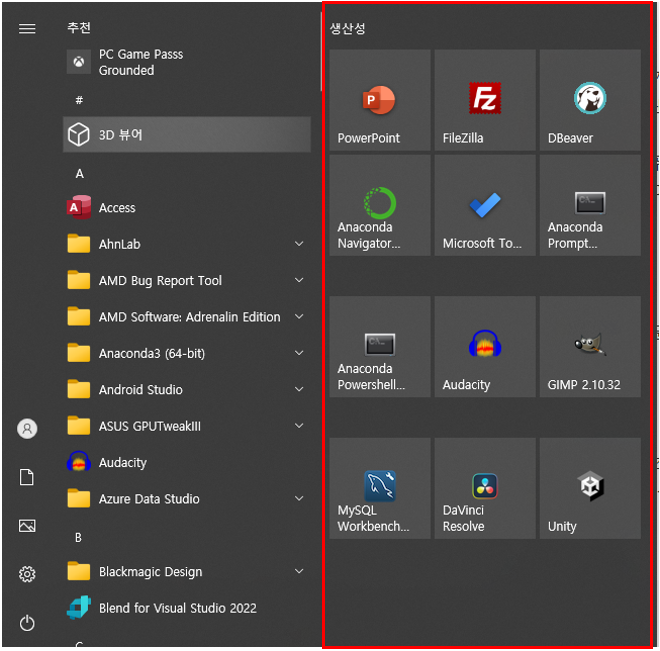Click the B section letter header
This screenshot has height=651, width=660.
point(78,538)
